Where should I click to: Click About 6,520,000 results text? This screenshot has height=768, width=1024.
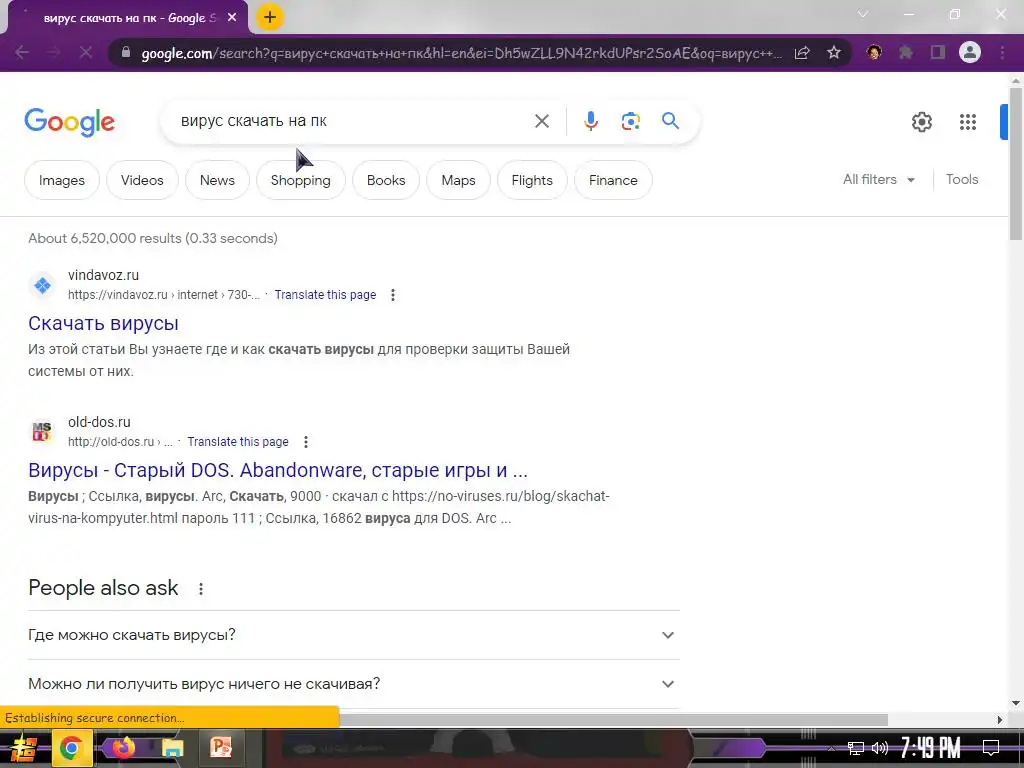[x=153, y=238]
